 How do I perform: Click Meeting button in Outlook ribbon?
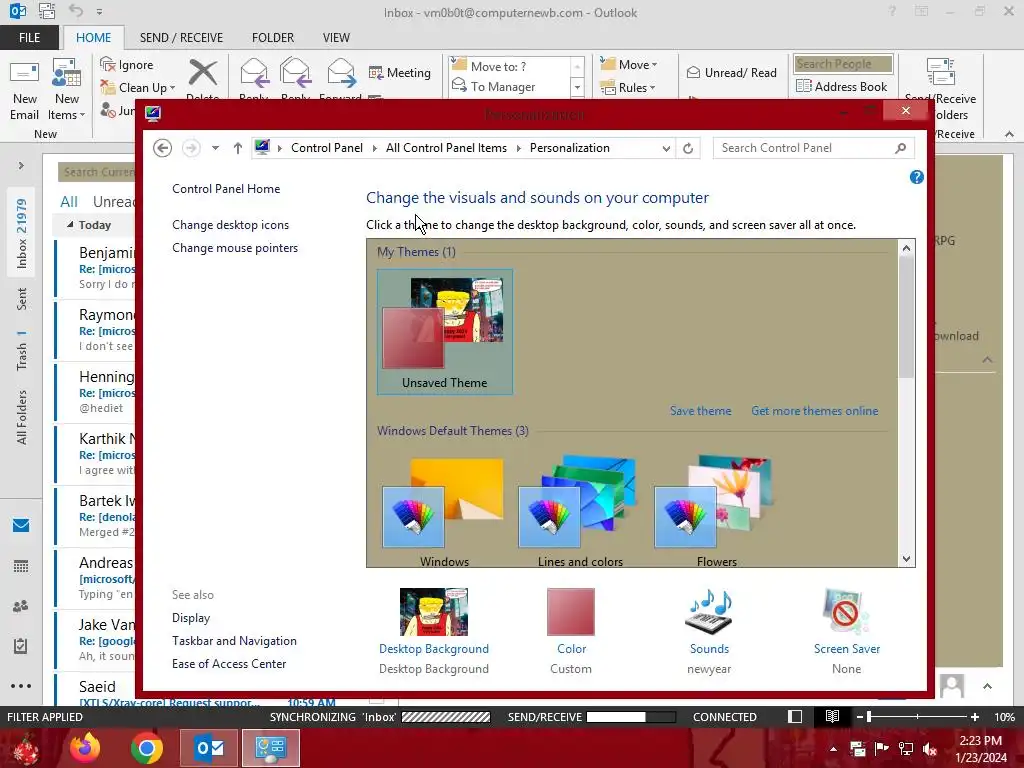tap(400, 72)
